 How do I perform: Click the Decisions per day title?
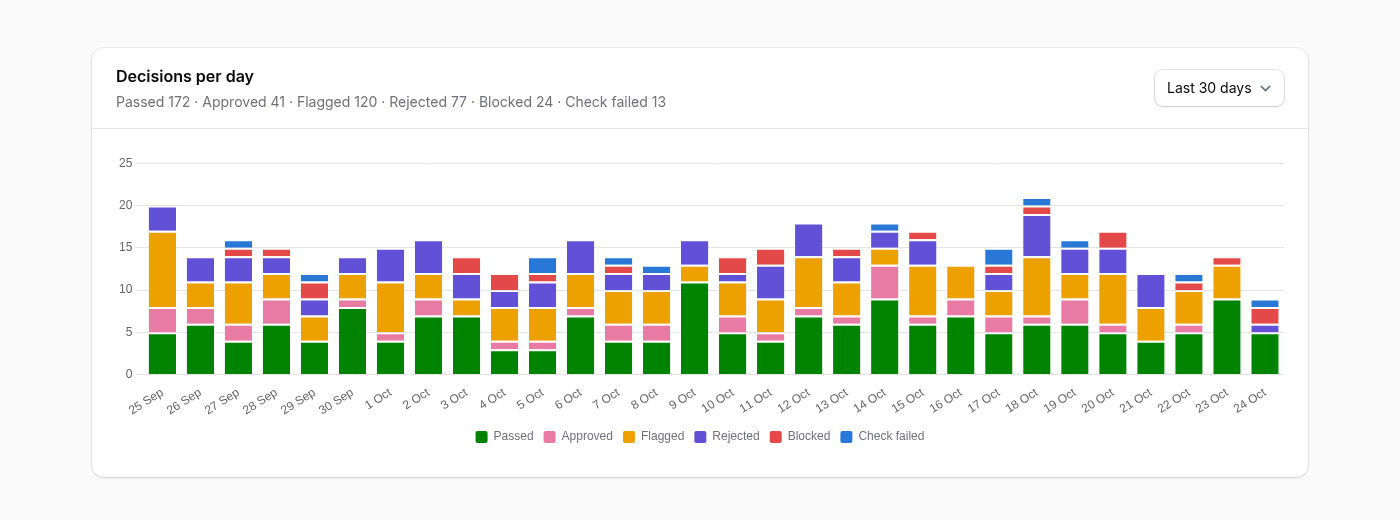click(x=185, y=76)
